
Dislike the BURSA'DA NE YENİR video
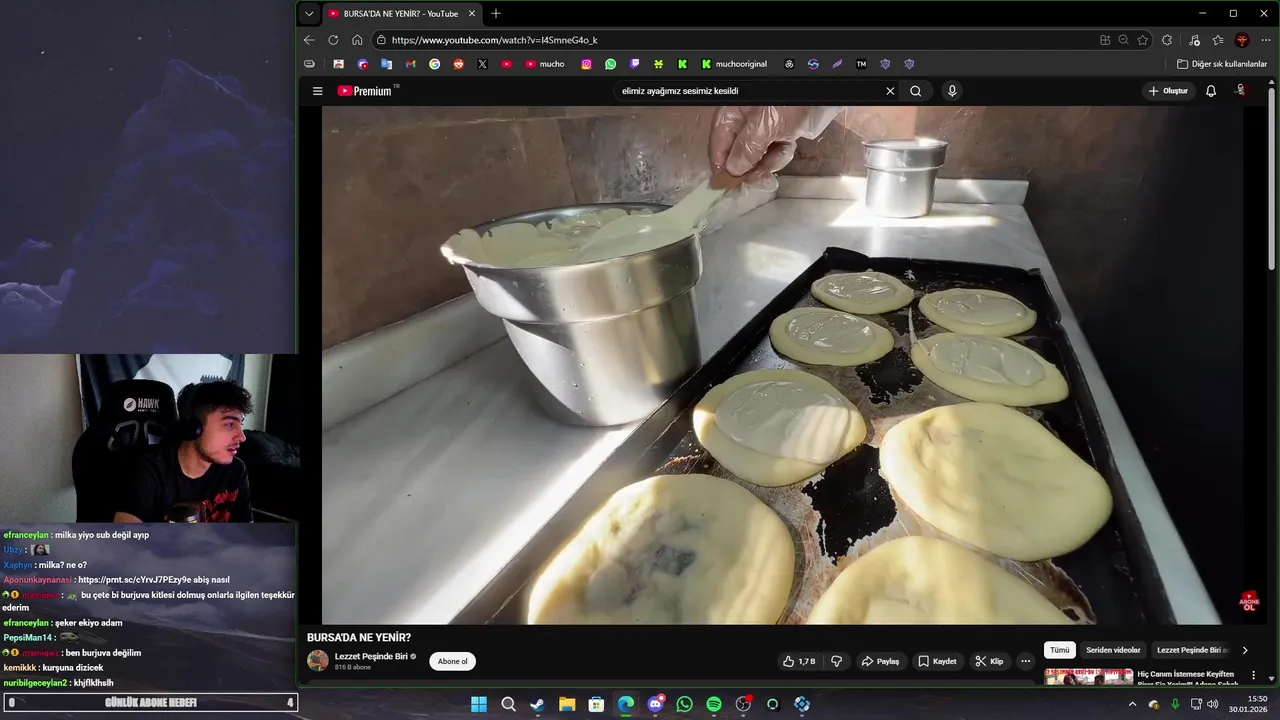837,661
